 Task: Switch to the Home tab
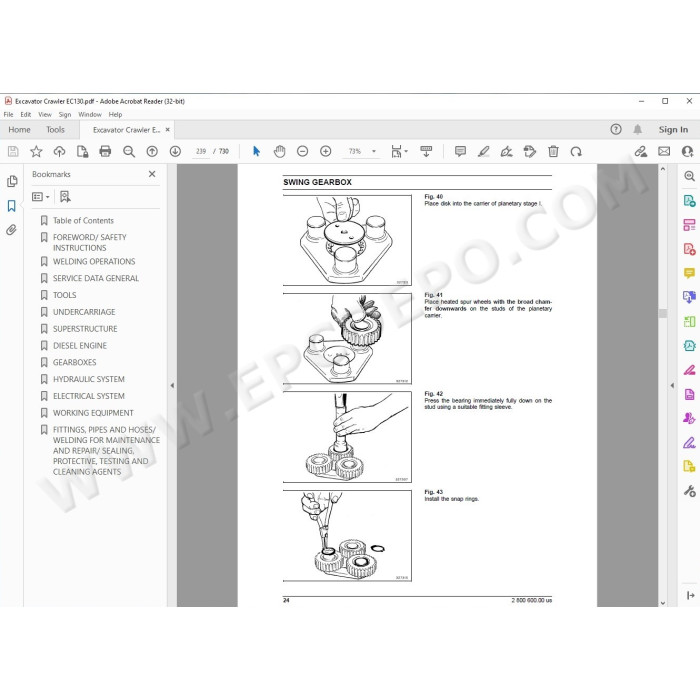[x=19, y=129]
